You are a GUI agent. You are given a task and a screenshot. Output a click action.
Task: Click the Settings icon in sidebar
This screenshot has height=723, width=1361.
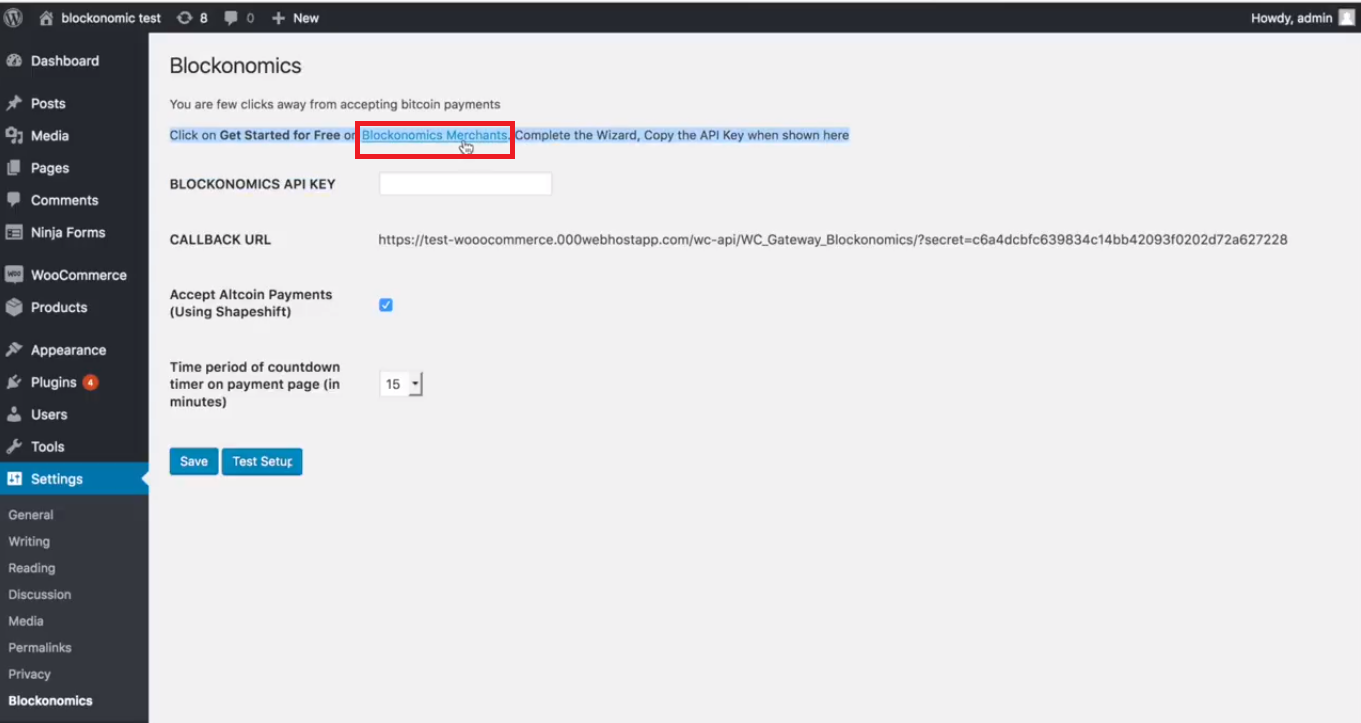[x=14, y=479]
